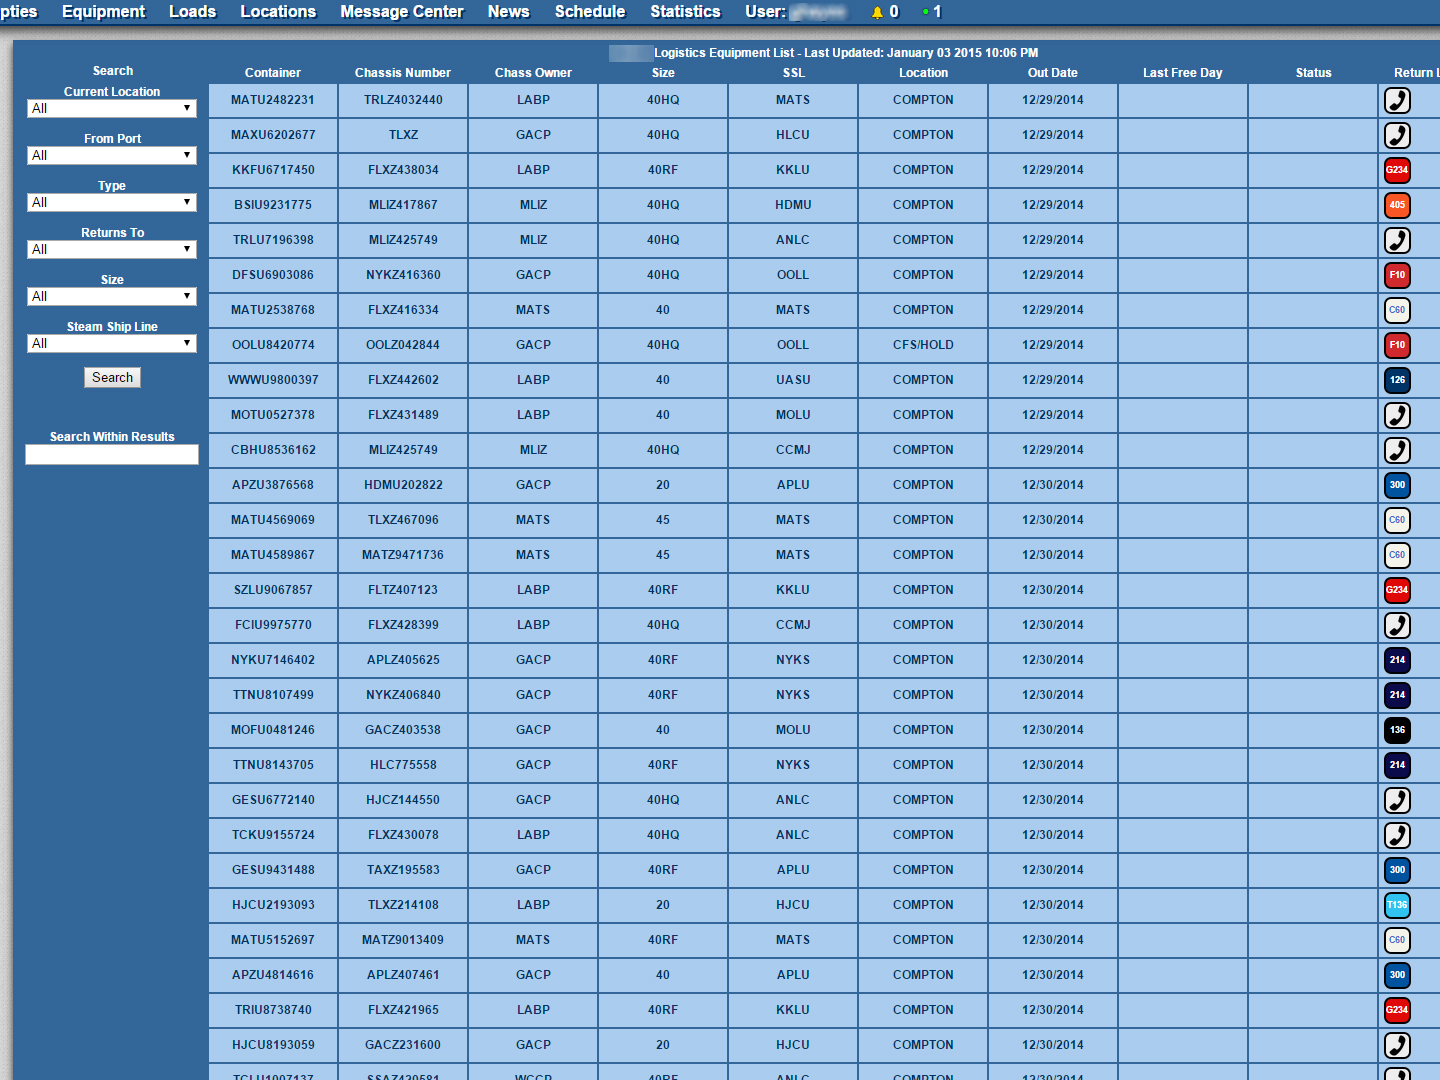Click red G234 badge for KKFU6717450
The image size is (1440, 1080).
(1397, 170)
